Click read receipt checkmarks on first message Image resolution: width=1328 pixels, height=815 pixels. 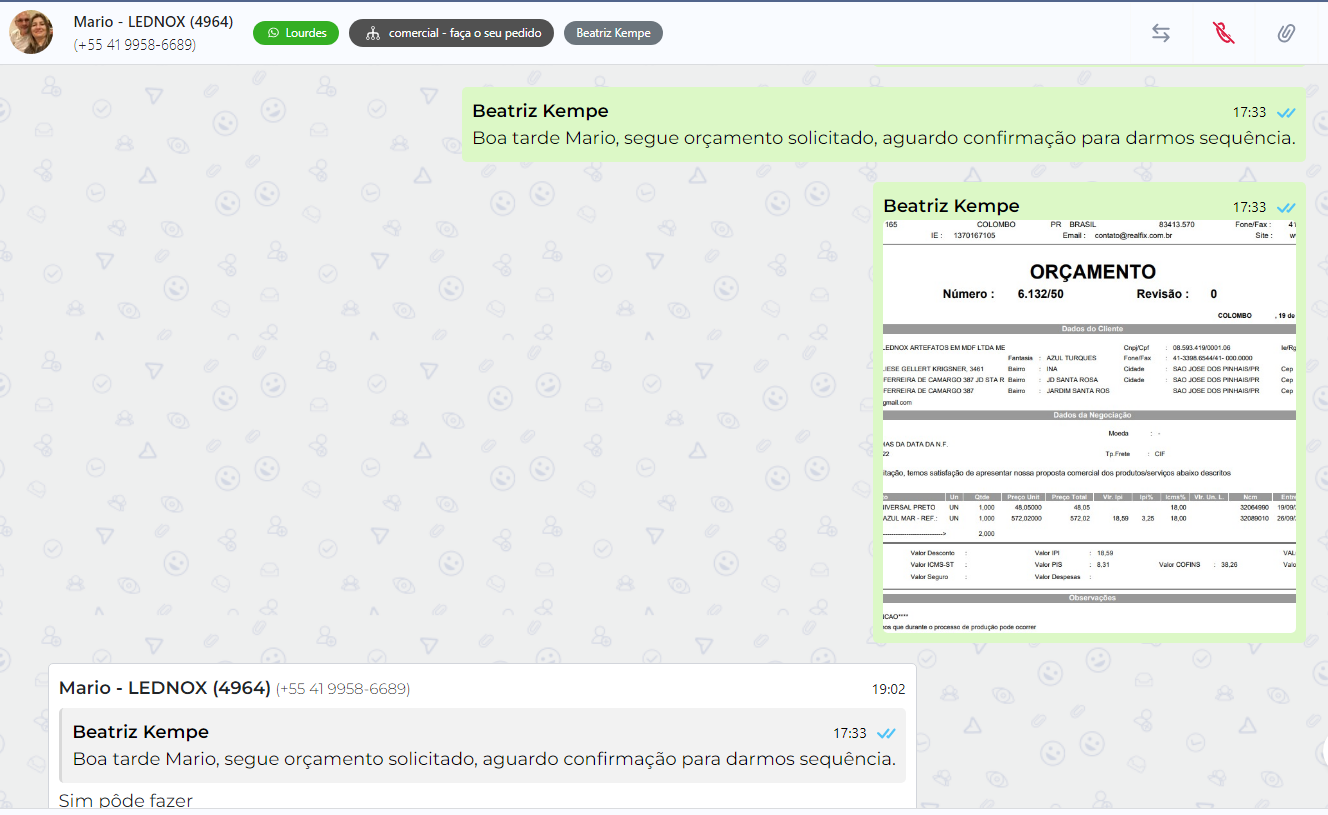(x=1286, y=113)
